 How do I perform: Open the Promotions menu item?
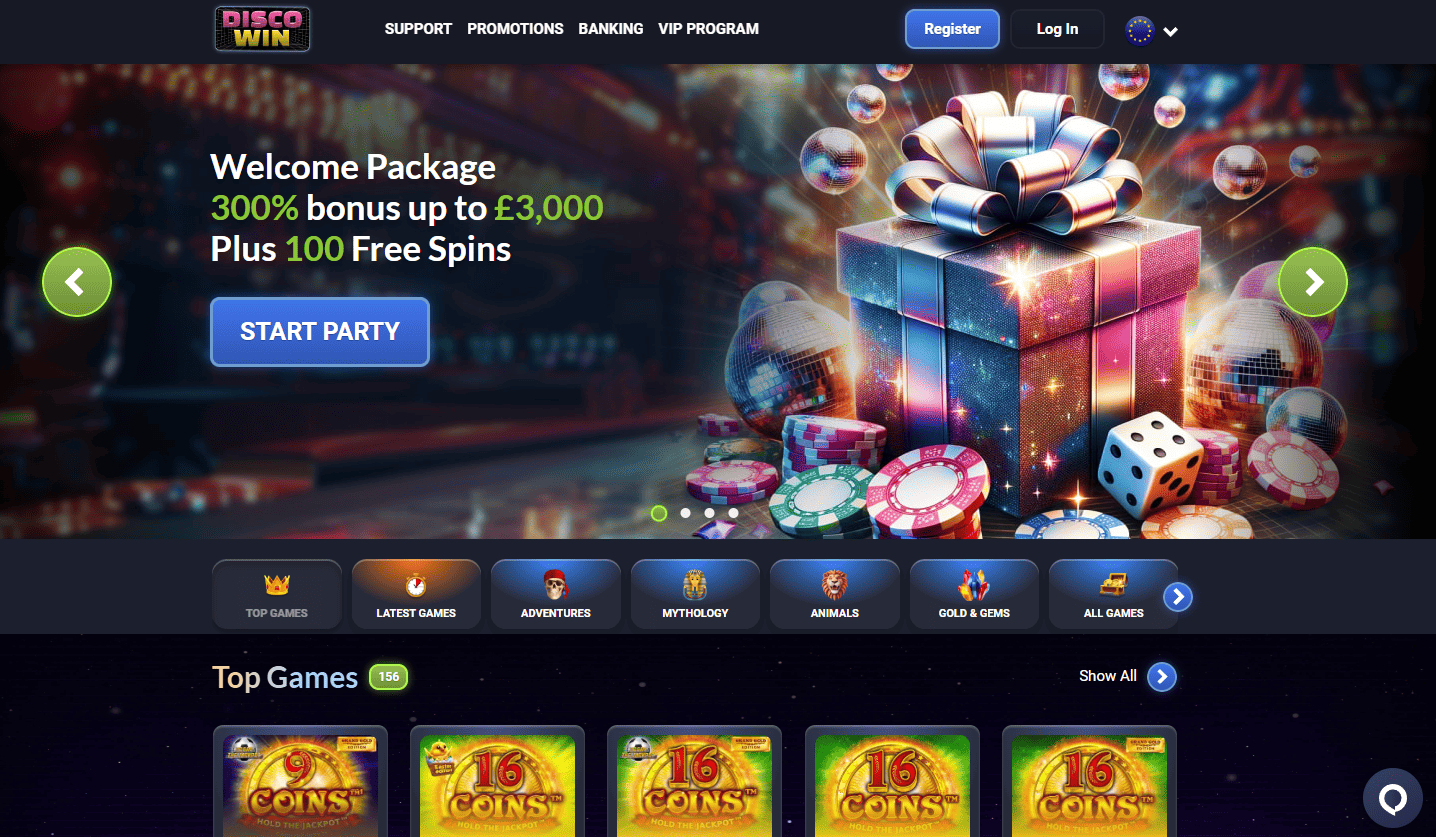[515, 29]
